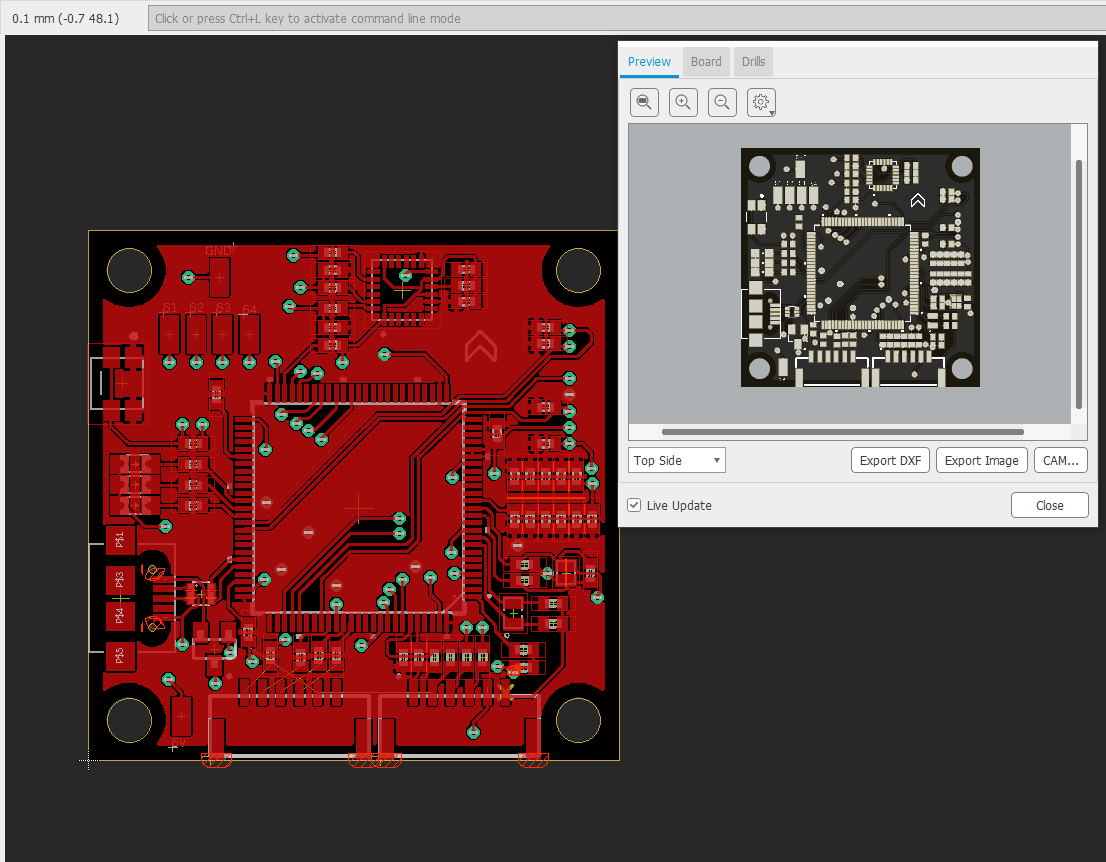Switch to the Board tab
Image resolution: width=1106 pixels, height=862 pixels.
pos(706,61)
